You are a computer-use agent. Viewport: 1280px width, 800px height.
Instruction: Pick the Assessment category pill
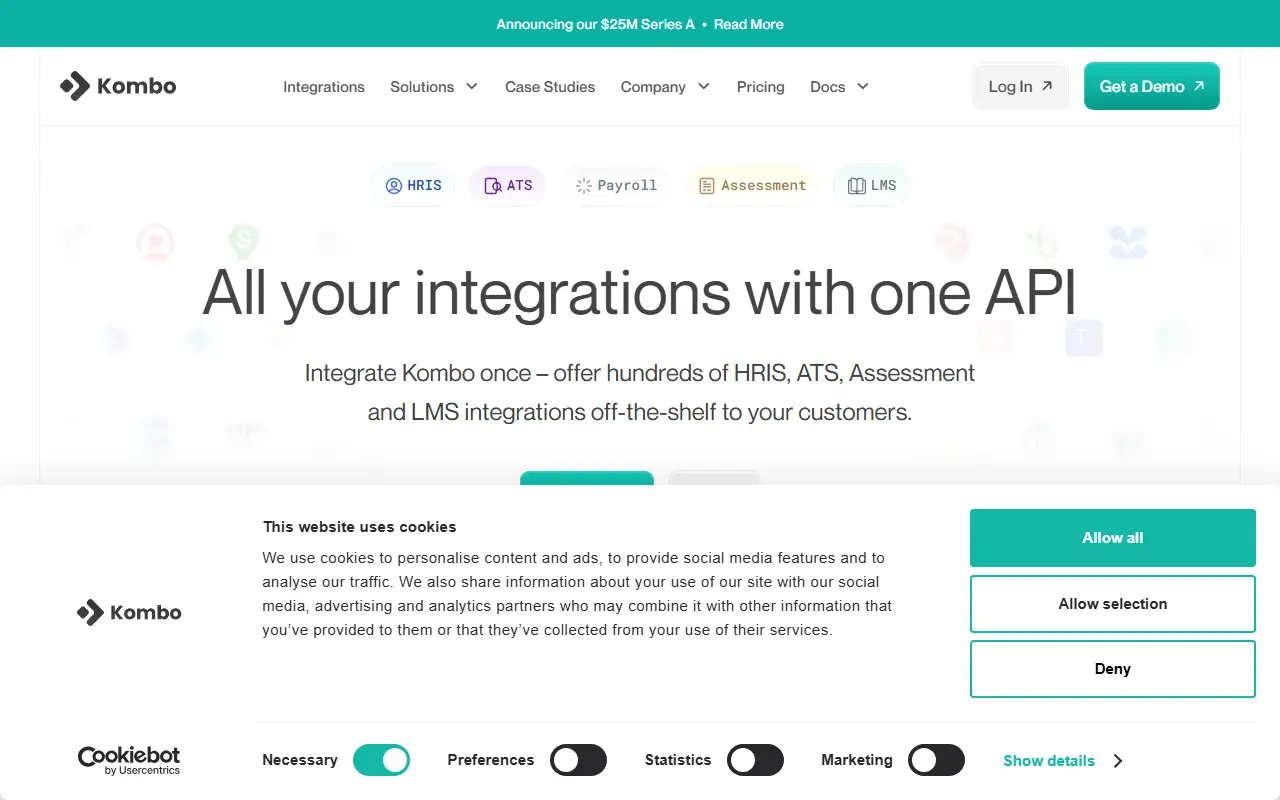[752, 186]
